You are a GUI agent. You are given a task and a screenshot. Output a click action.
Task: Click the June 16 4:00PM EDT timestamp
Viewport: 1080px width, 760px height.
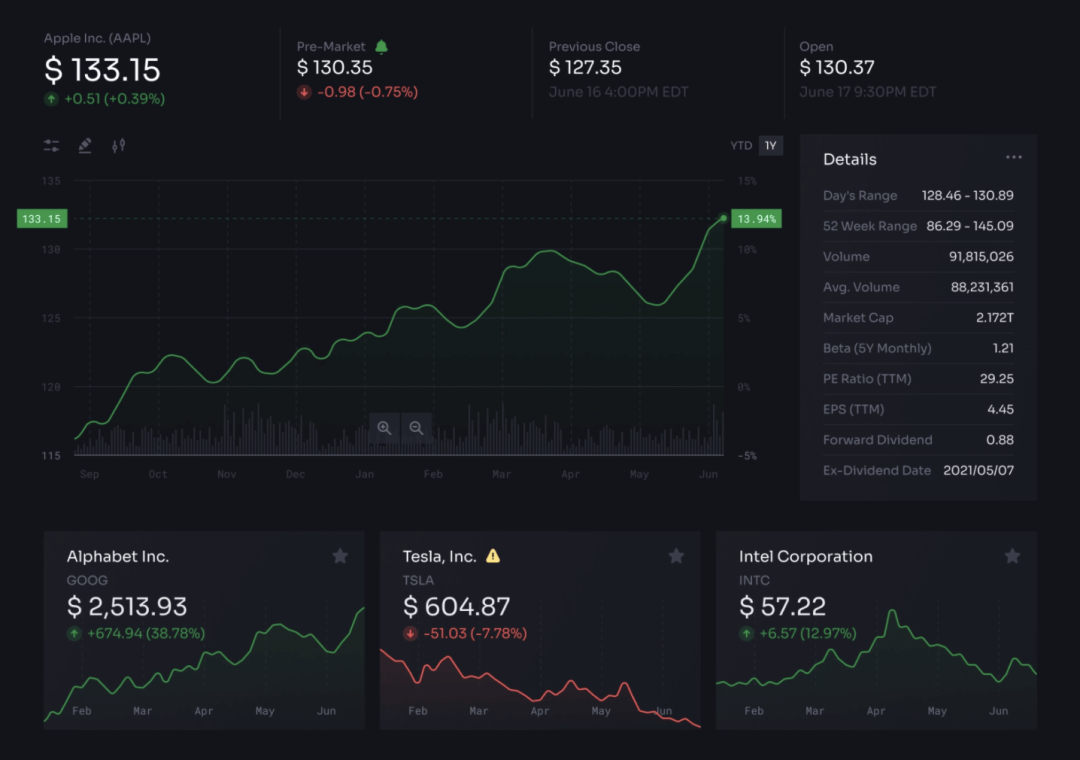(619, 92)
